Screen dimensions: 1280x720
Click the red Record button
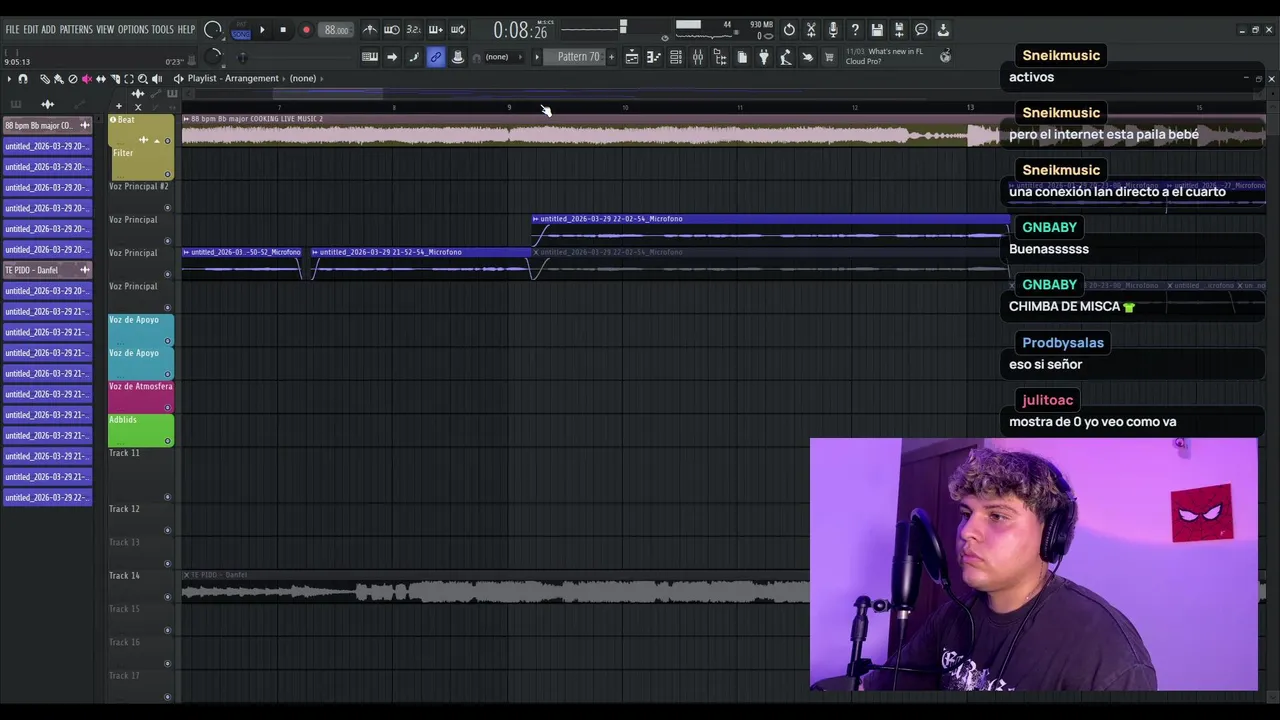click(x=306, y=30)
